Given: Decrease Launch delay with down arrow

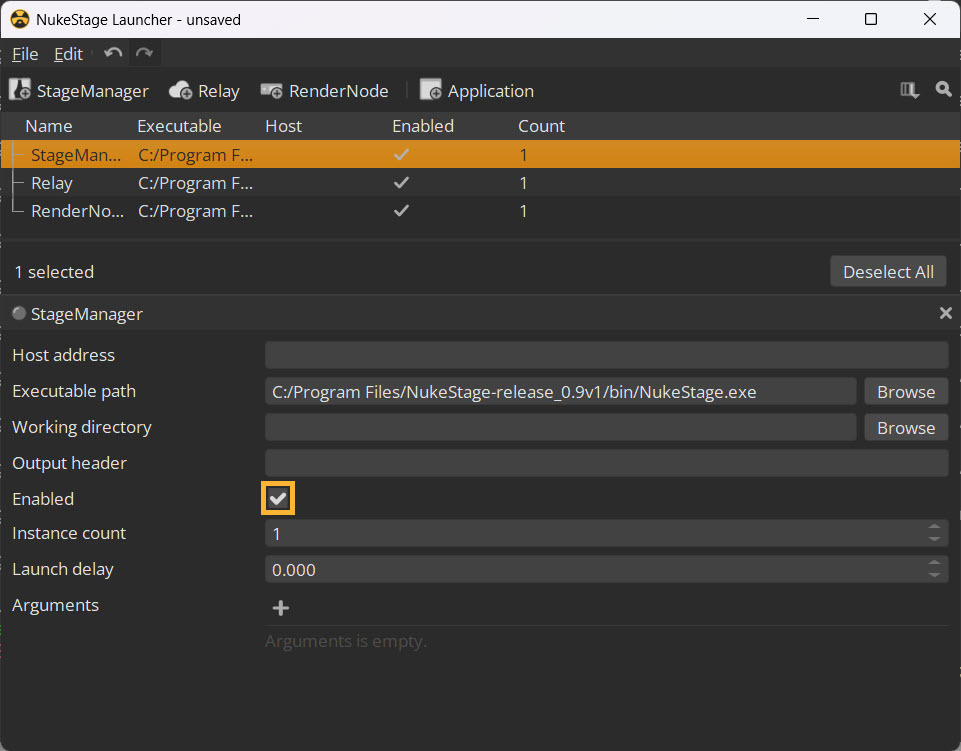Looking at the screenshot, I should coord(934,575).
